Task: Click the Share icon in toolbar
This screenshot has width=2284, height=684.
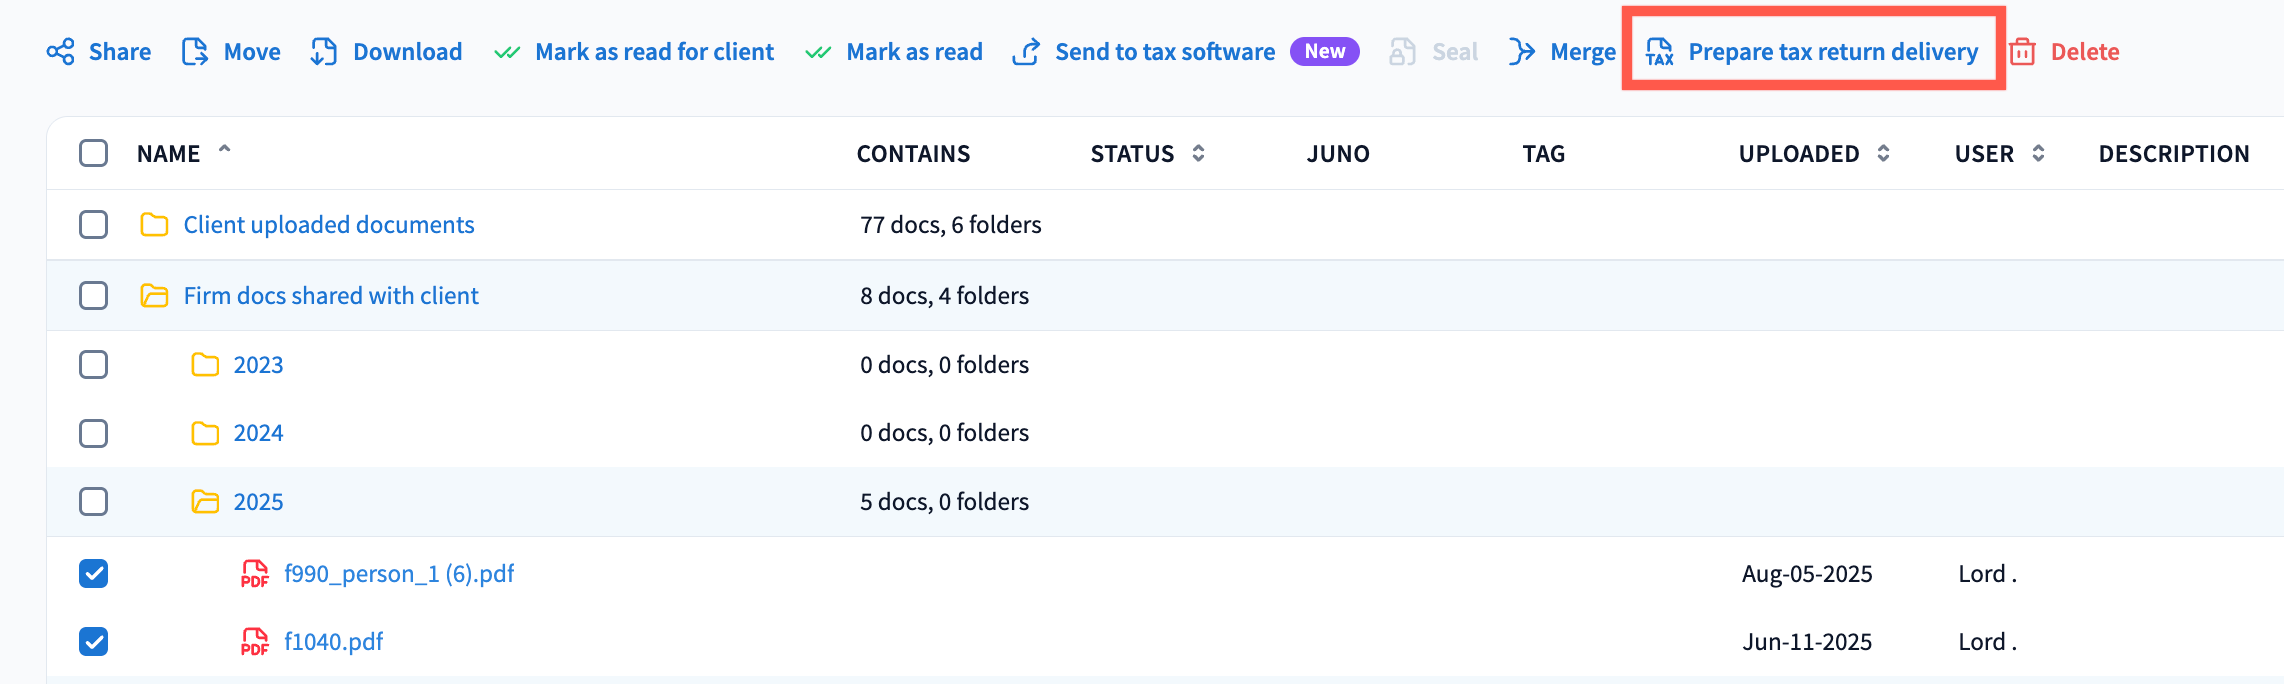Action: 61,52
